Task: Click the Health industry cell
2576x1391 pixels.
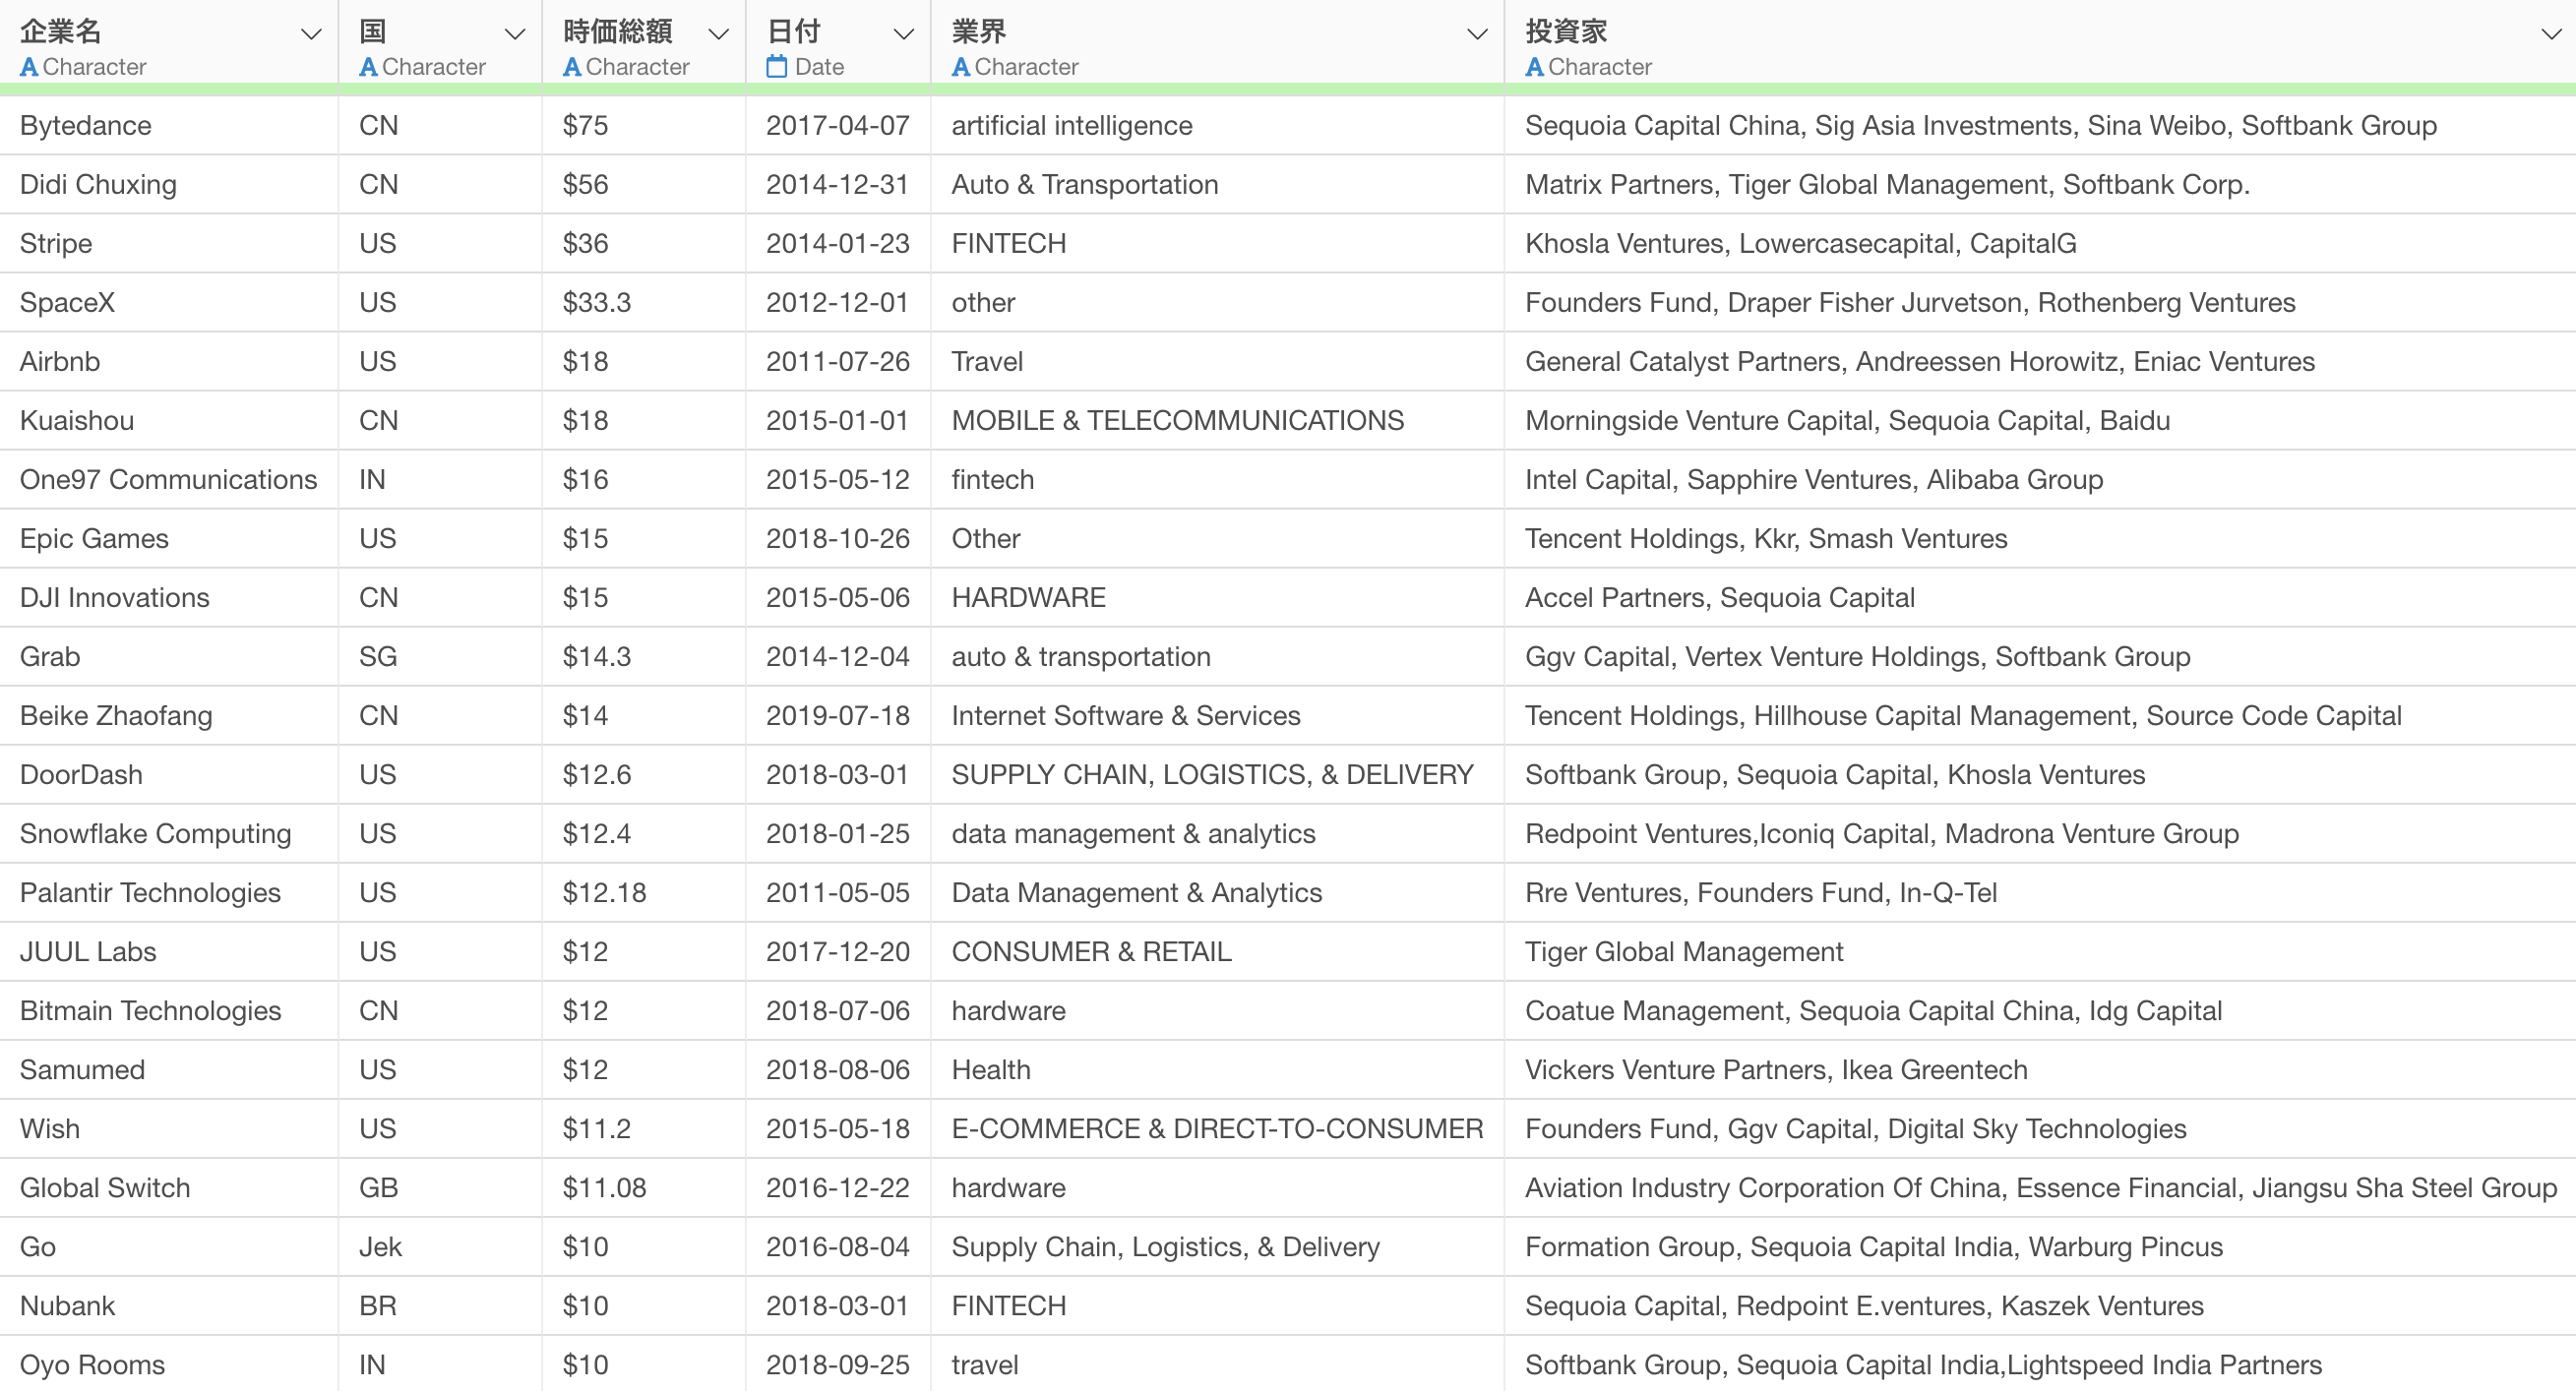Action: (1218, 1069)
